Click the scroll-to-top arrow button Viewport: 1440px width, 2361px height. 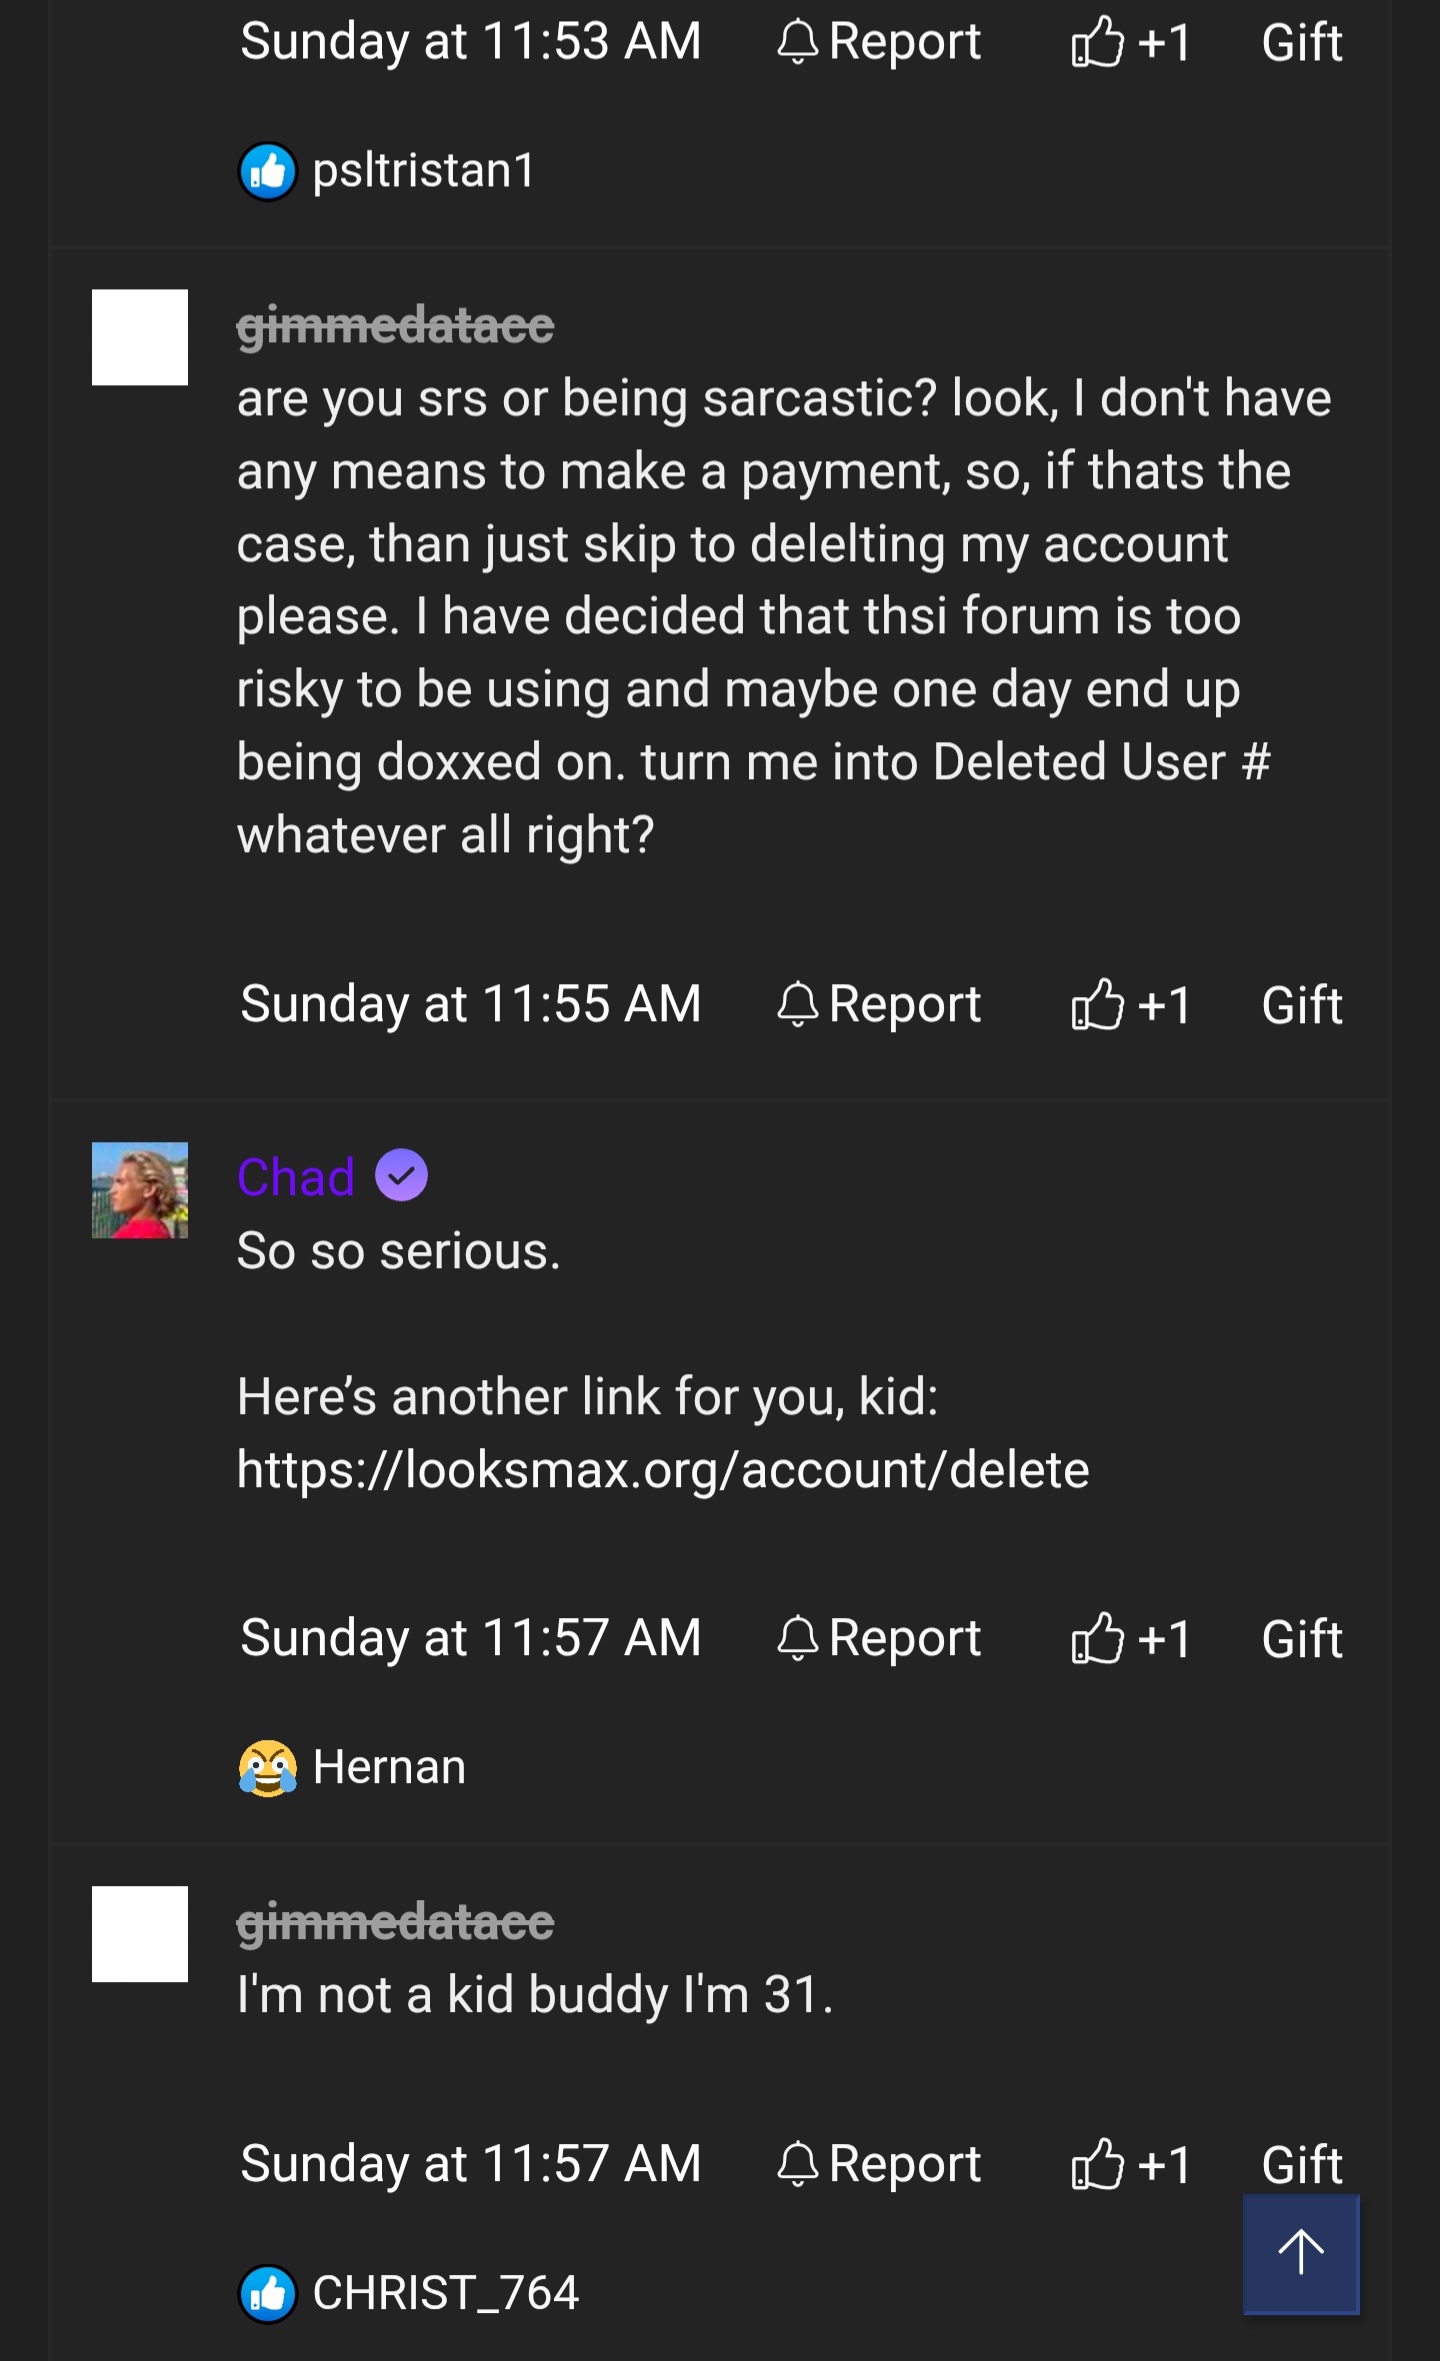pos(1300,2253)
